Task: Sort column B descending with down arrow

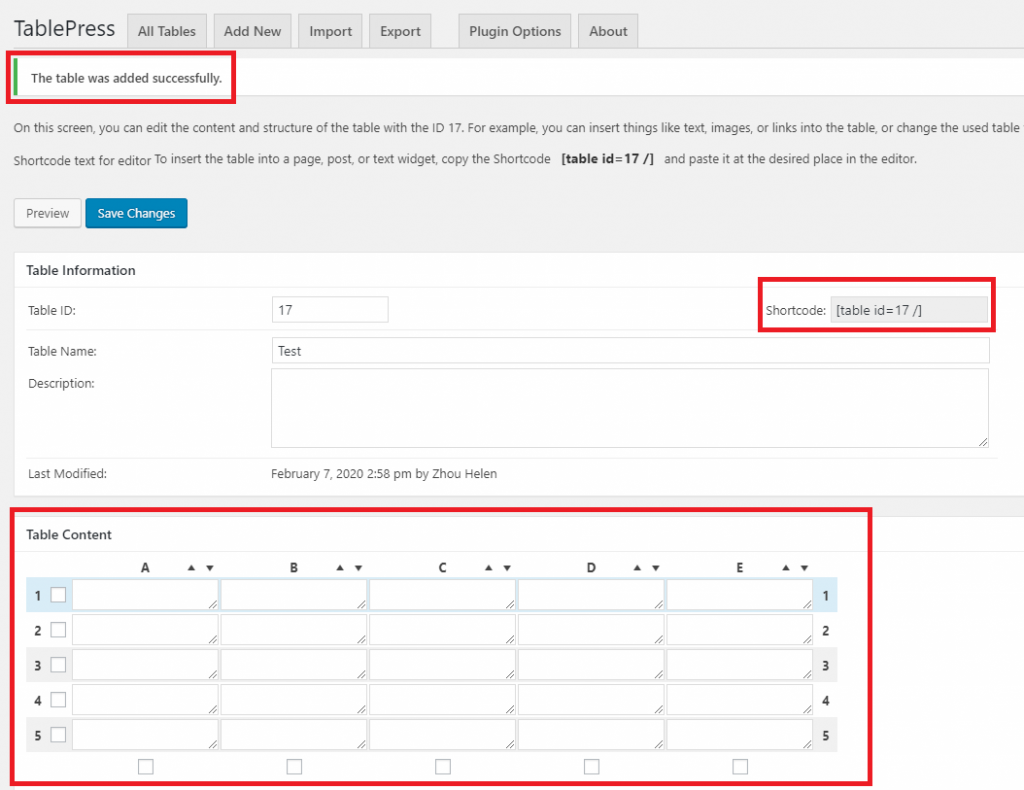Action: click(x=358, y=568)
